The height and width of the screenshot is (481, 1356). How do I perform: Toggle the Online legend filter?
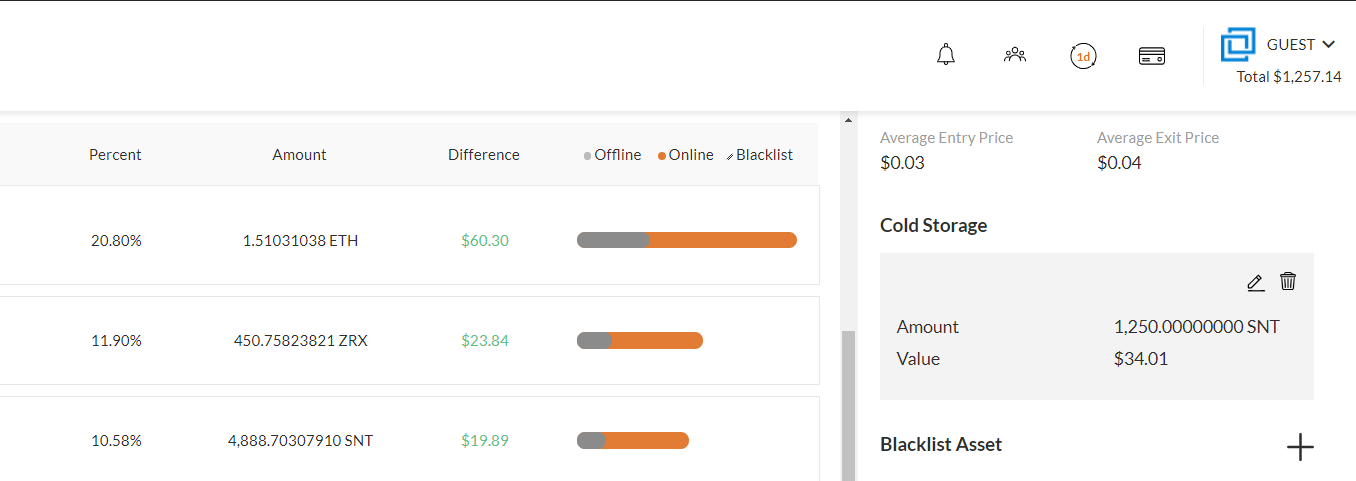(686, 155)
